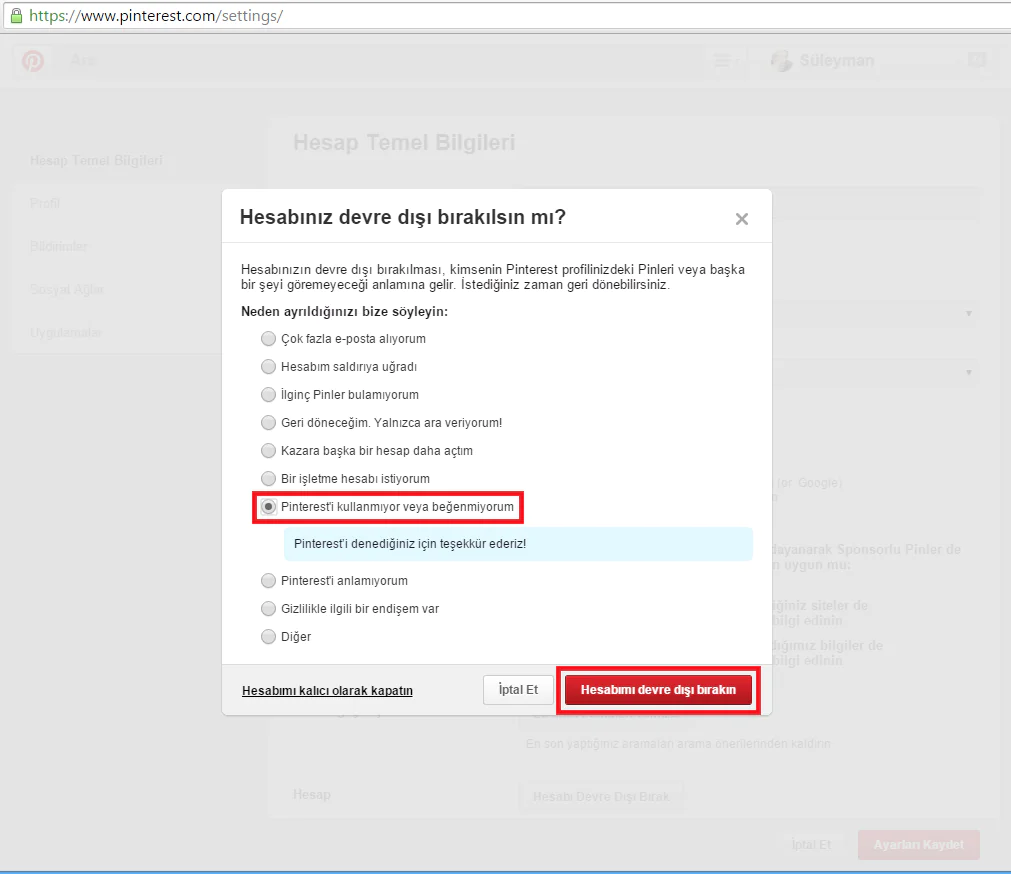Click 'Hesabımı kalıcı olarak kapatın' link

coord(327,690)
